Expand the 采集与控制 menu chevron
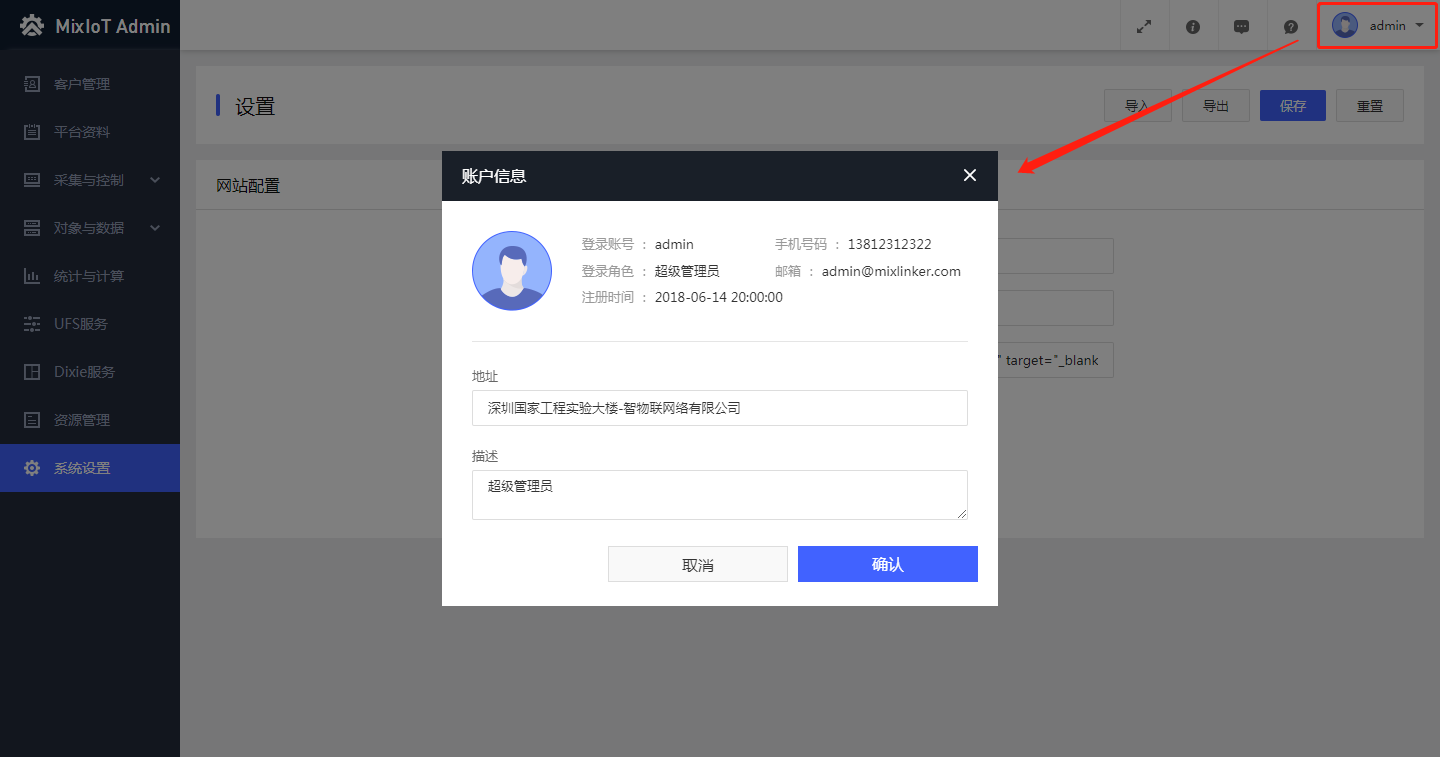Image resolution: width=1440 pixels, height=757 pixels. (x=155, y=180)
